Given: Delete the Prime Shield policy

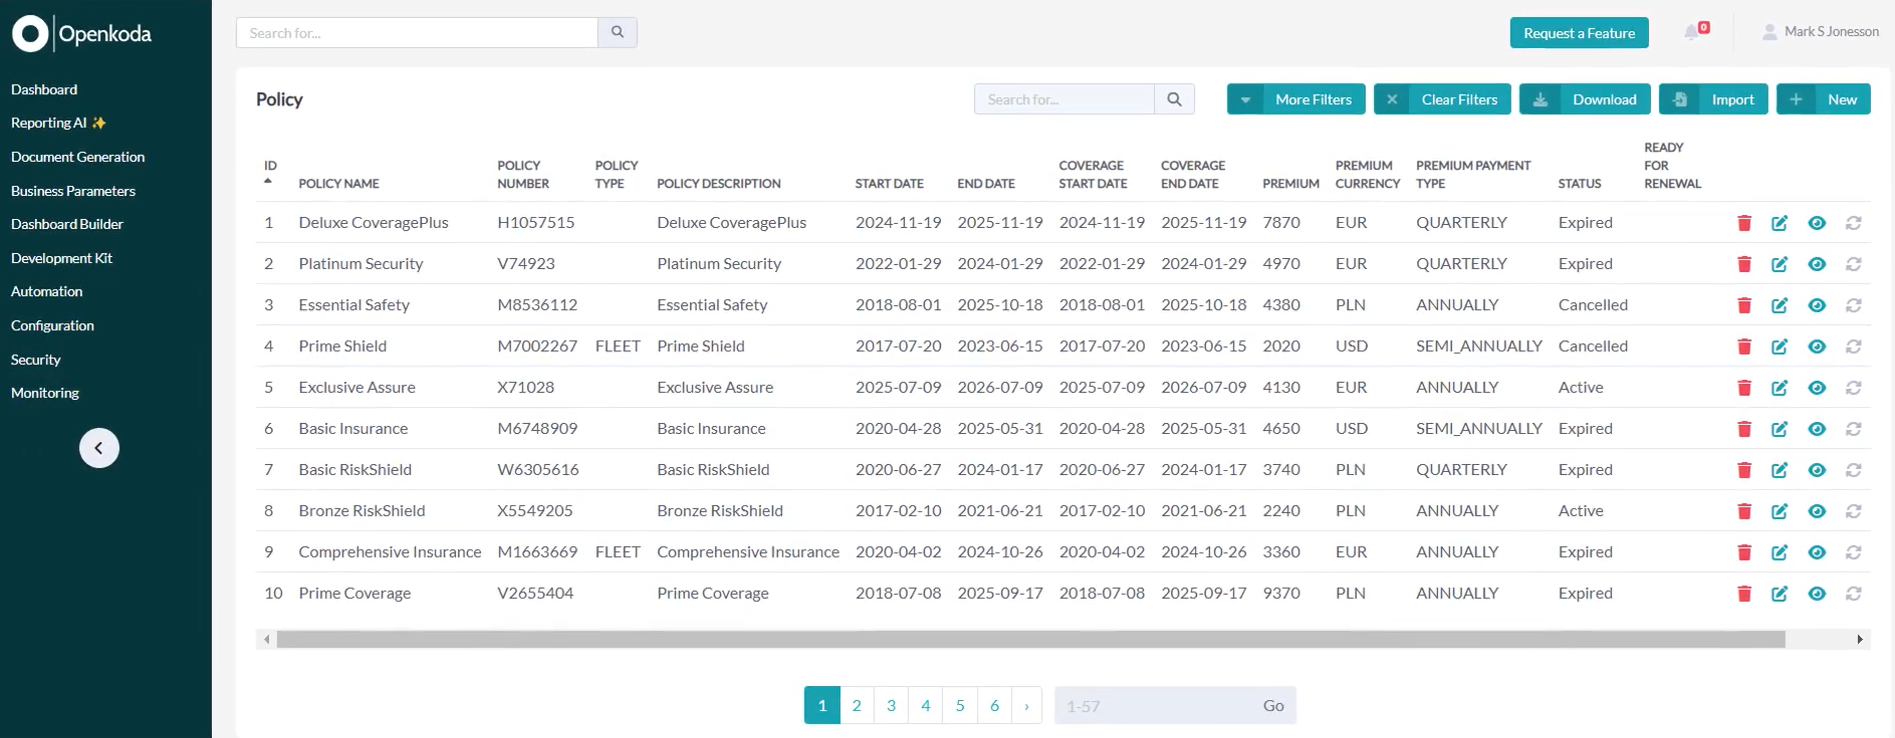Looking at the screenshot, I should click(x=1744, y=346).
